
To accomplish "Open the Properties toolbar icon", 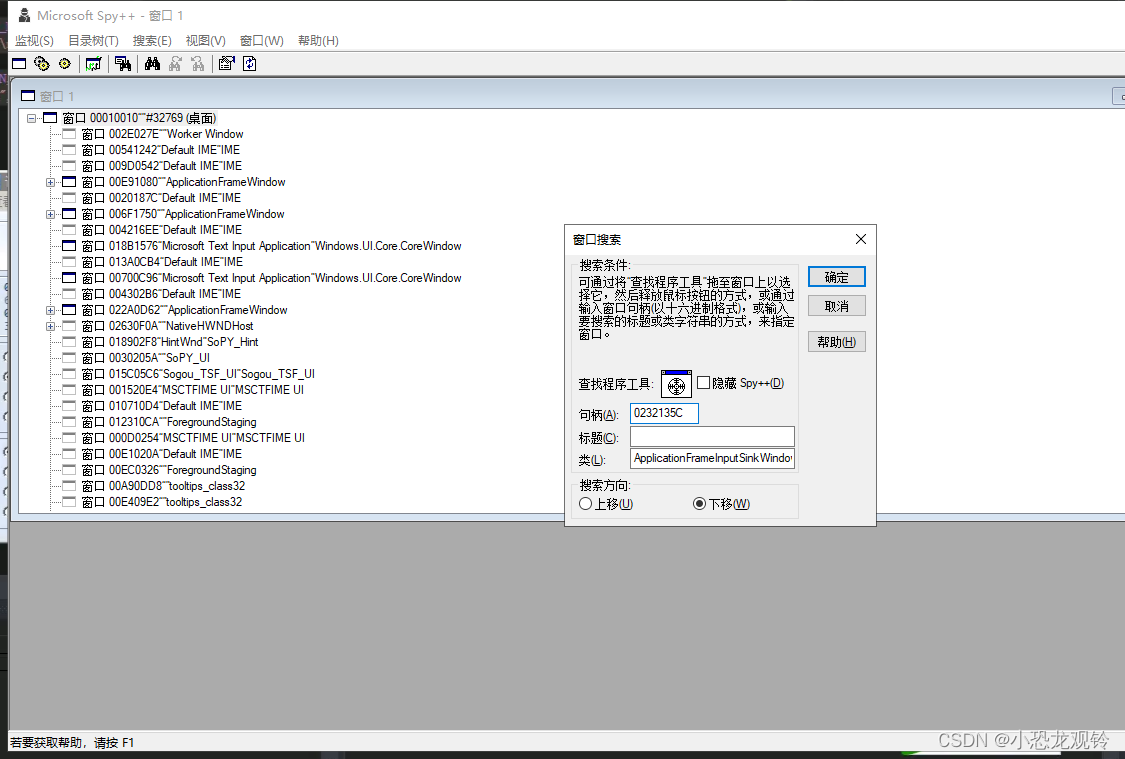I will pos(227,64).
